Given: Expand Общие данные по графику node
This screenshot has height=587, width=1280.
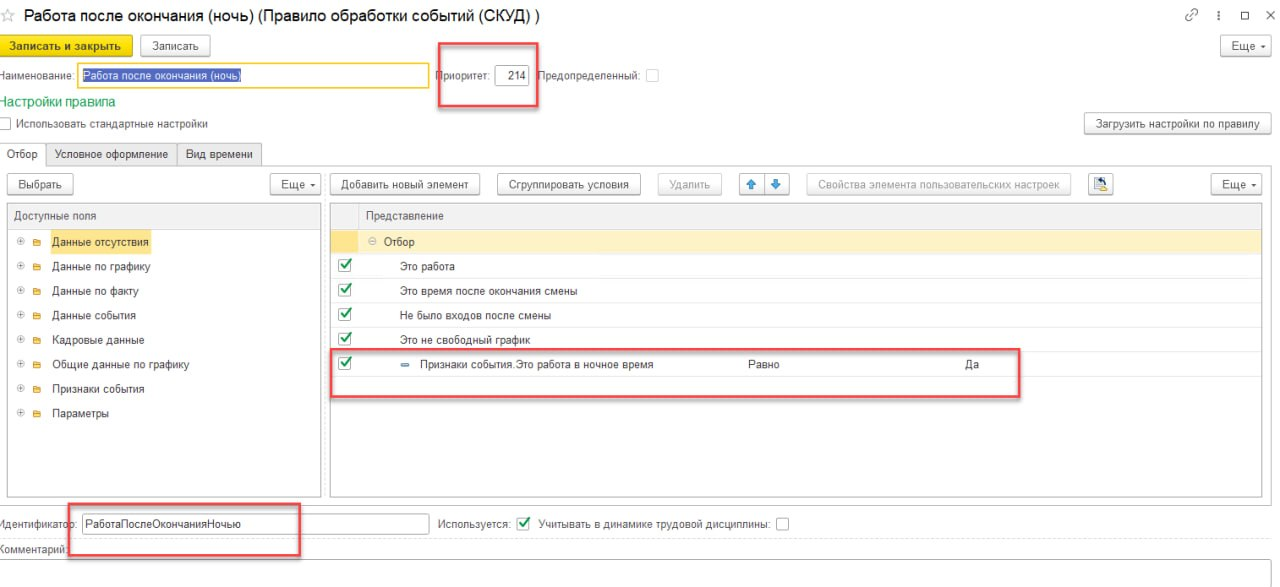Looking at the screenshot, I should (20, 364).
